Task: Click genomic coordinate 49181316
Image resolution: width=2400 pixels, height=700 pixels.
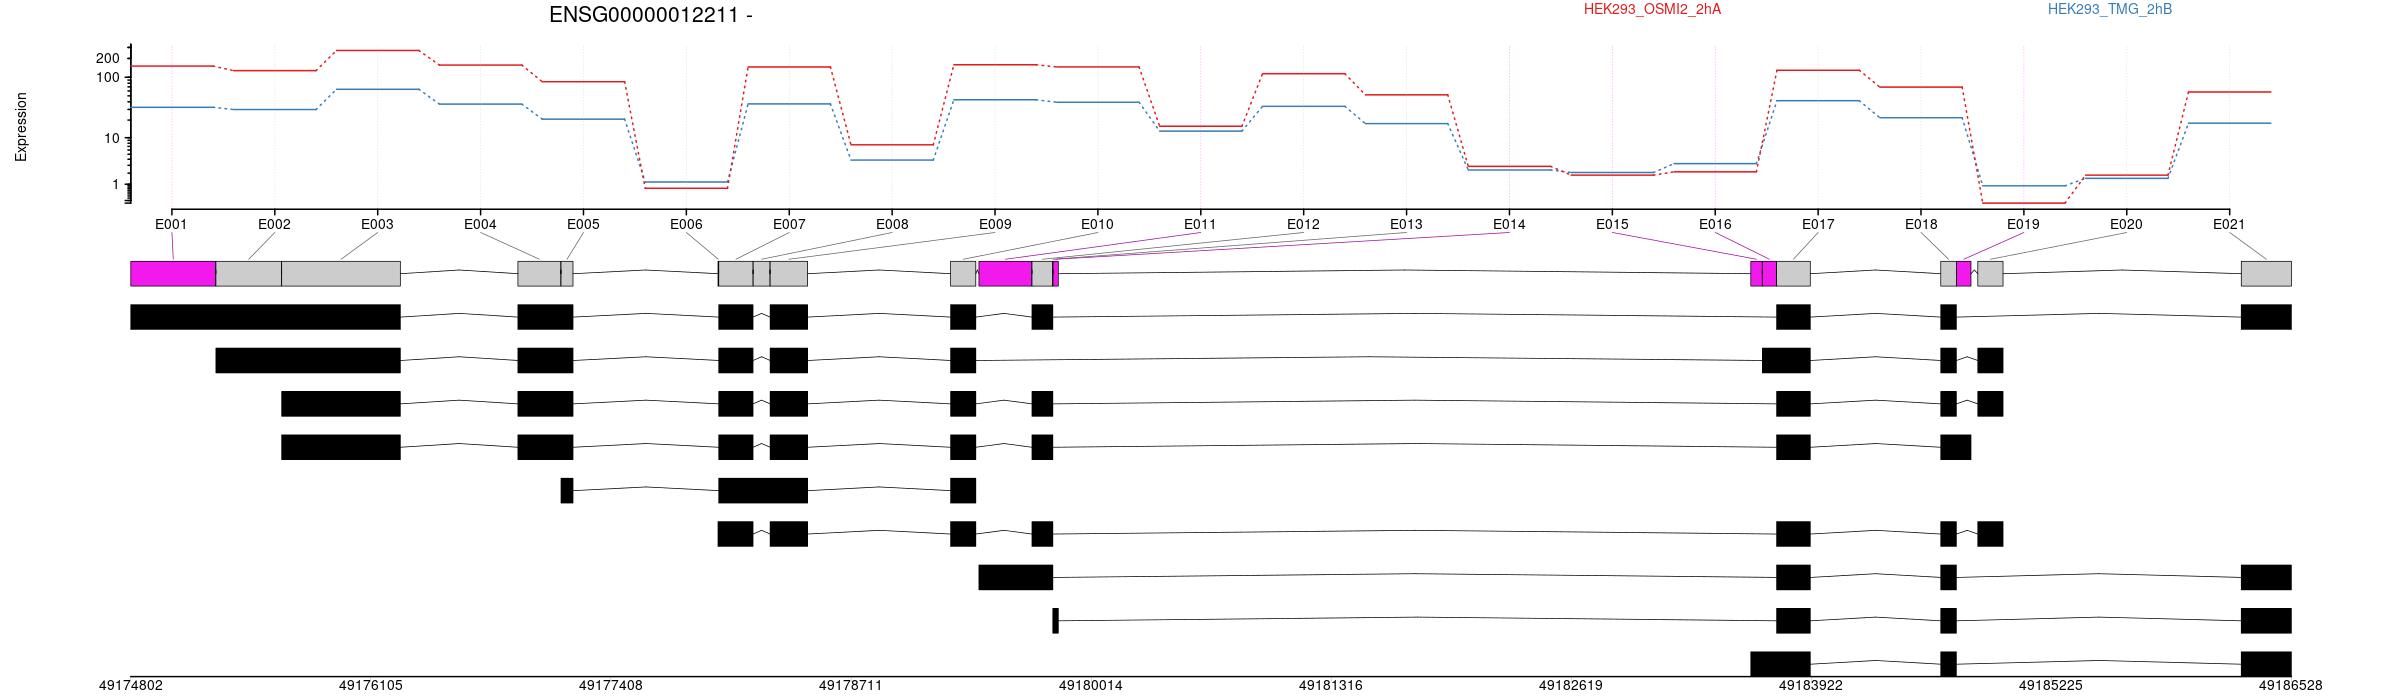Action: 1331,686
